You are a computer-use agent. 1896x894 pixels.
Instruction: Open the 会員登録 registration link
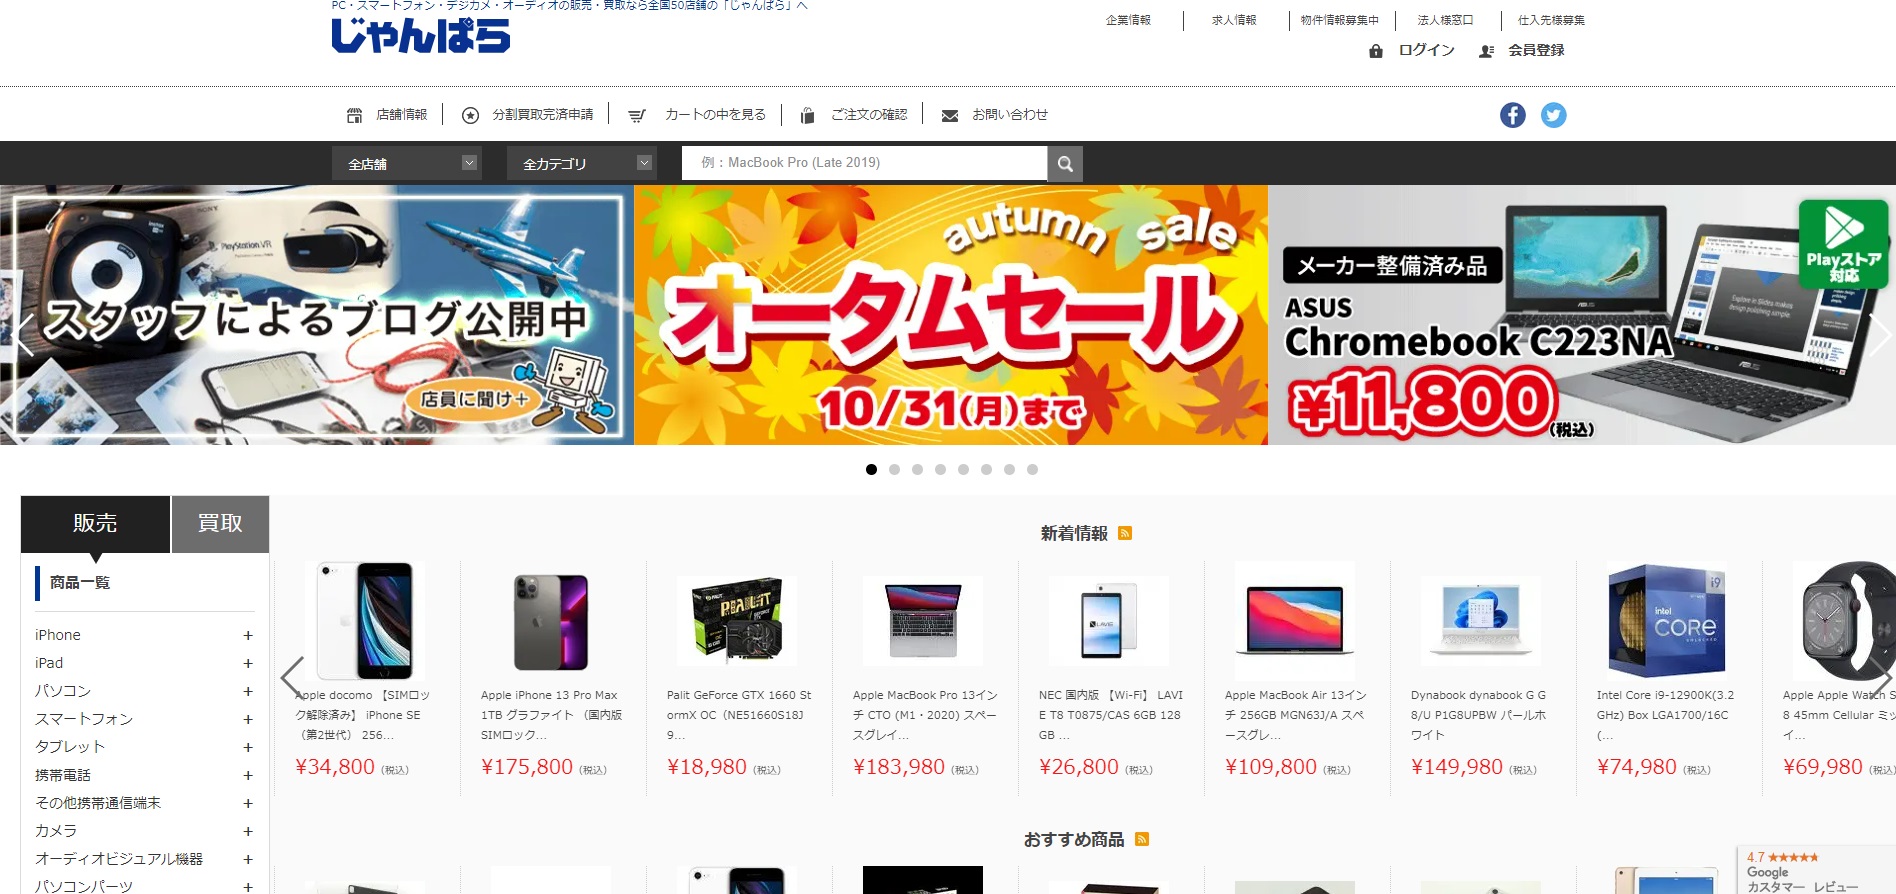coord(1536,50)
